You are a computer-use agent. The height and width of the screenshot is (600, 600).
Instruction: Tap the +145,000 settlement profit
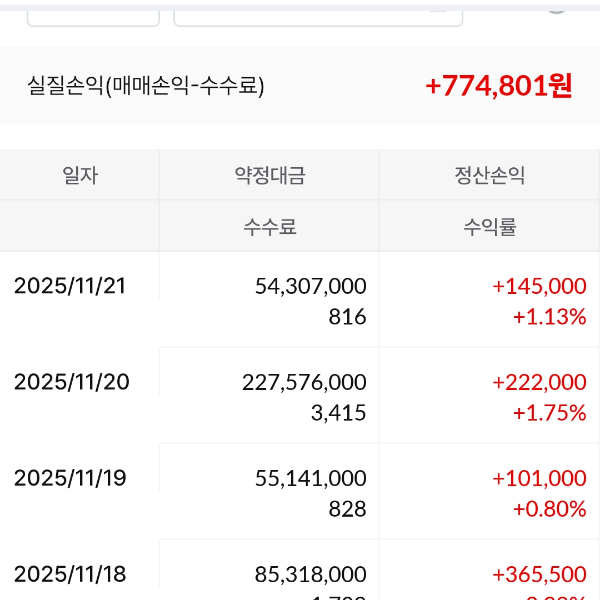(539, 286)
